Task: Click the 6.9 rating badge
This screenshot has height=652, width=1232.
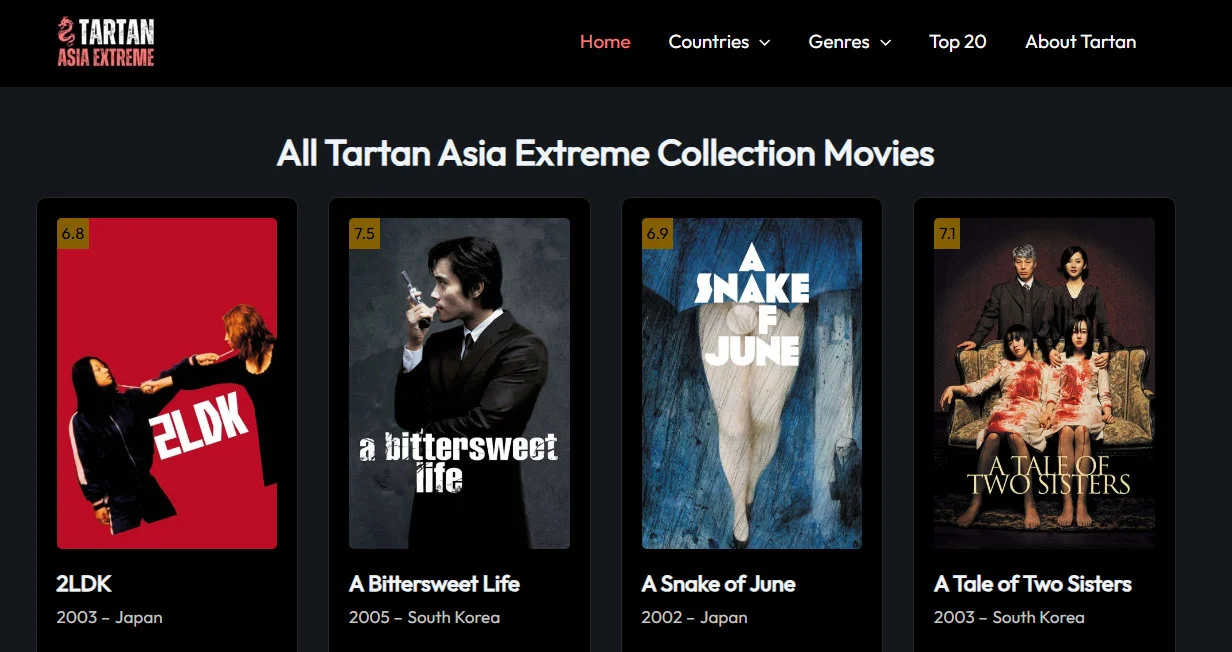Action: click(658, 234)
